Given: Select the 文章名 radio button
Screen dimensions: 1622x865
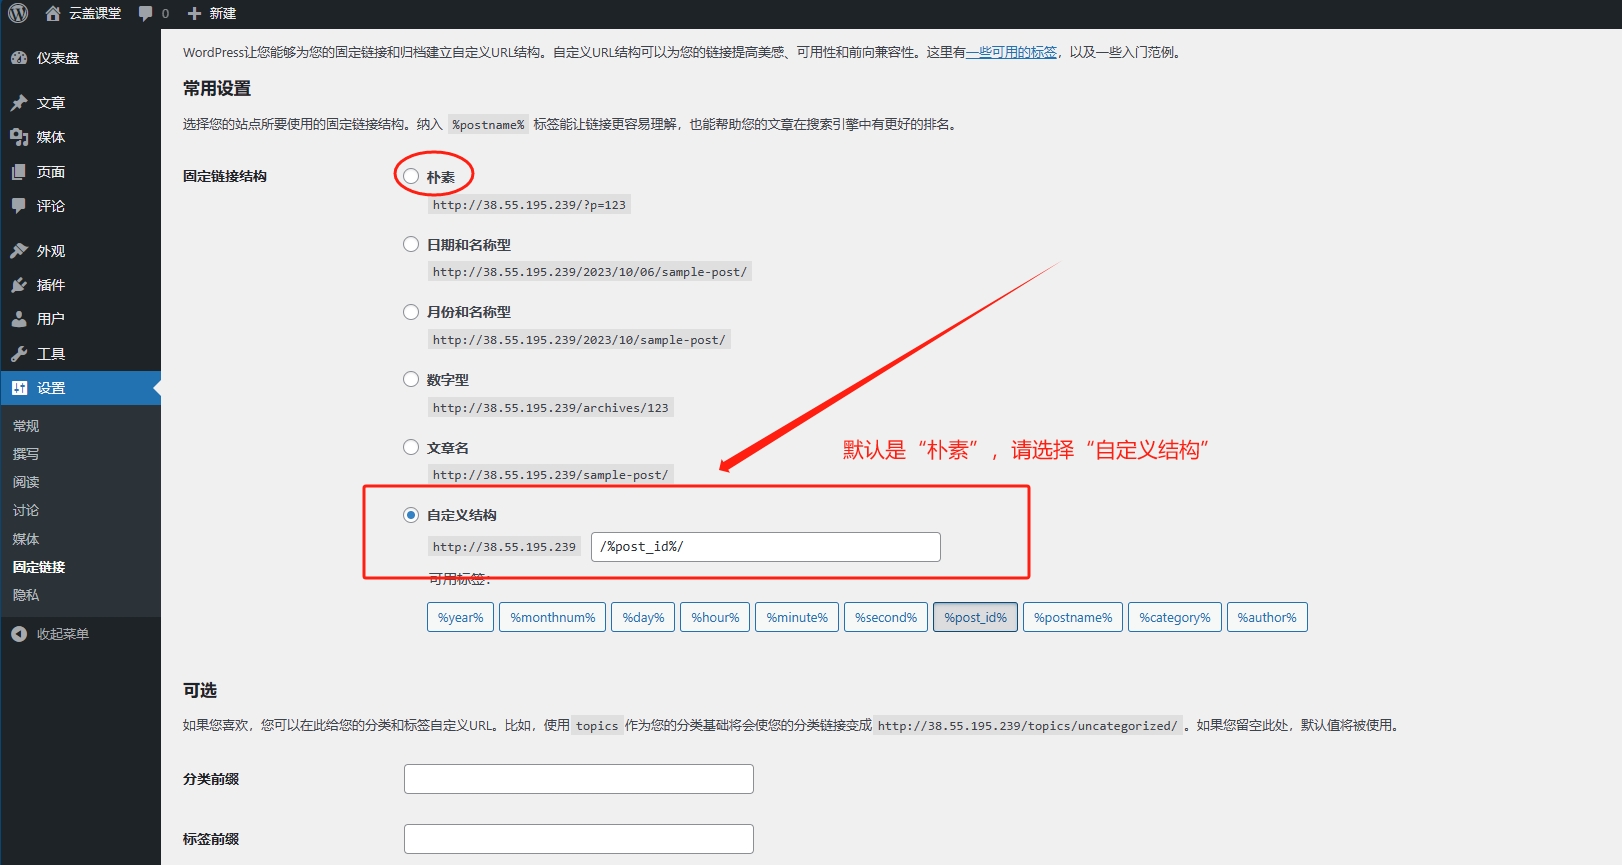Looking at the screenshot, I should (x=411, y=447).
